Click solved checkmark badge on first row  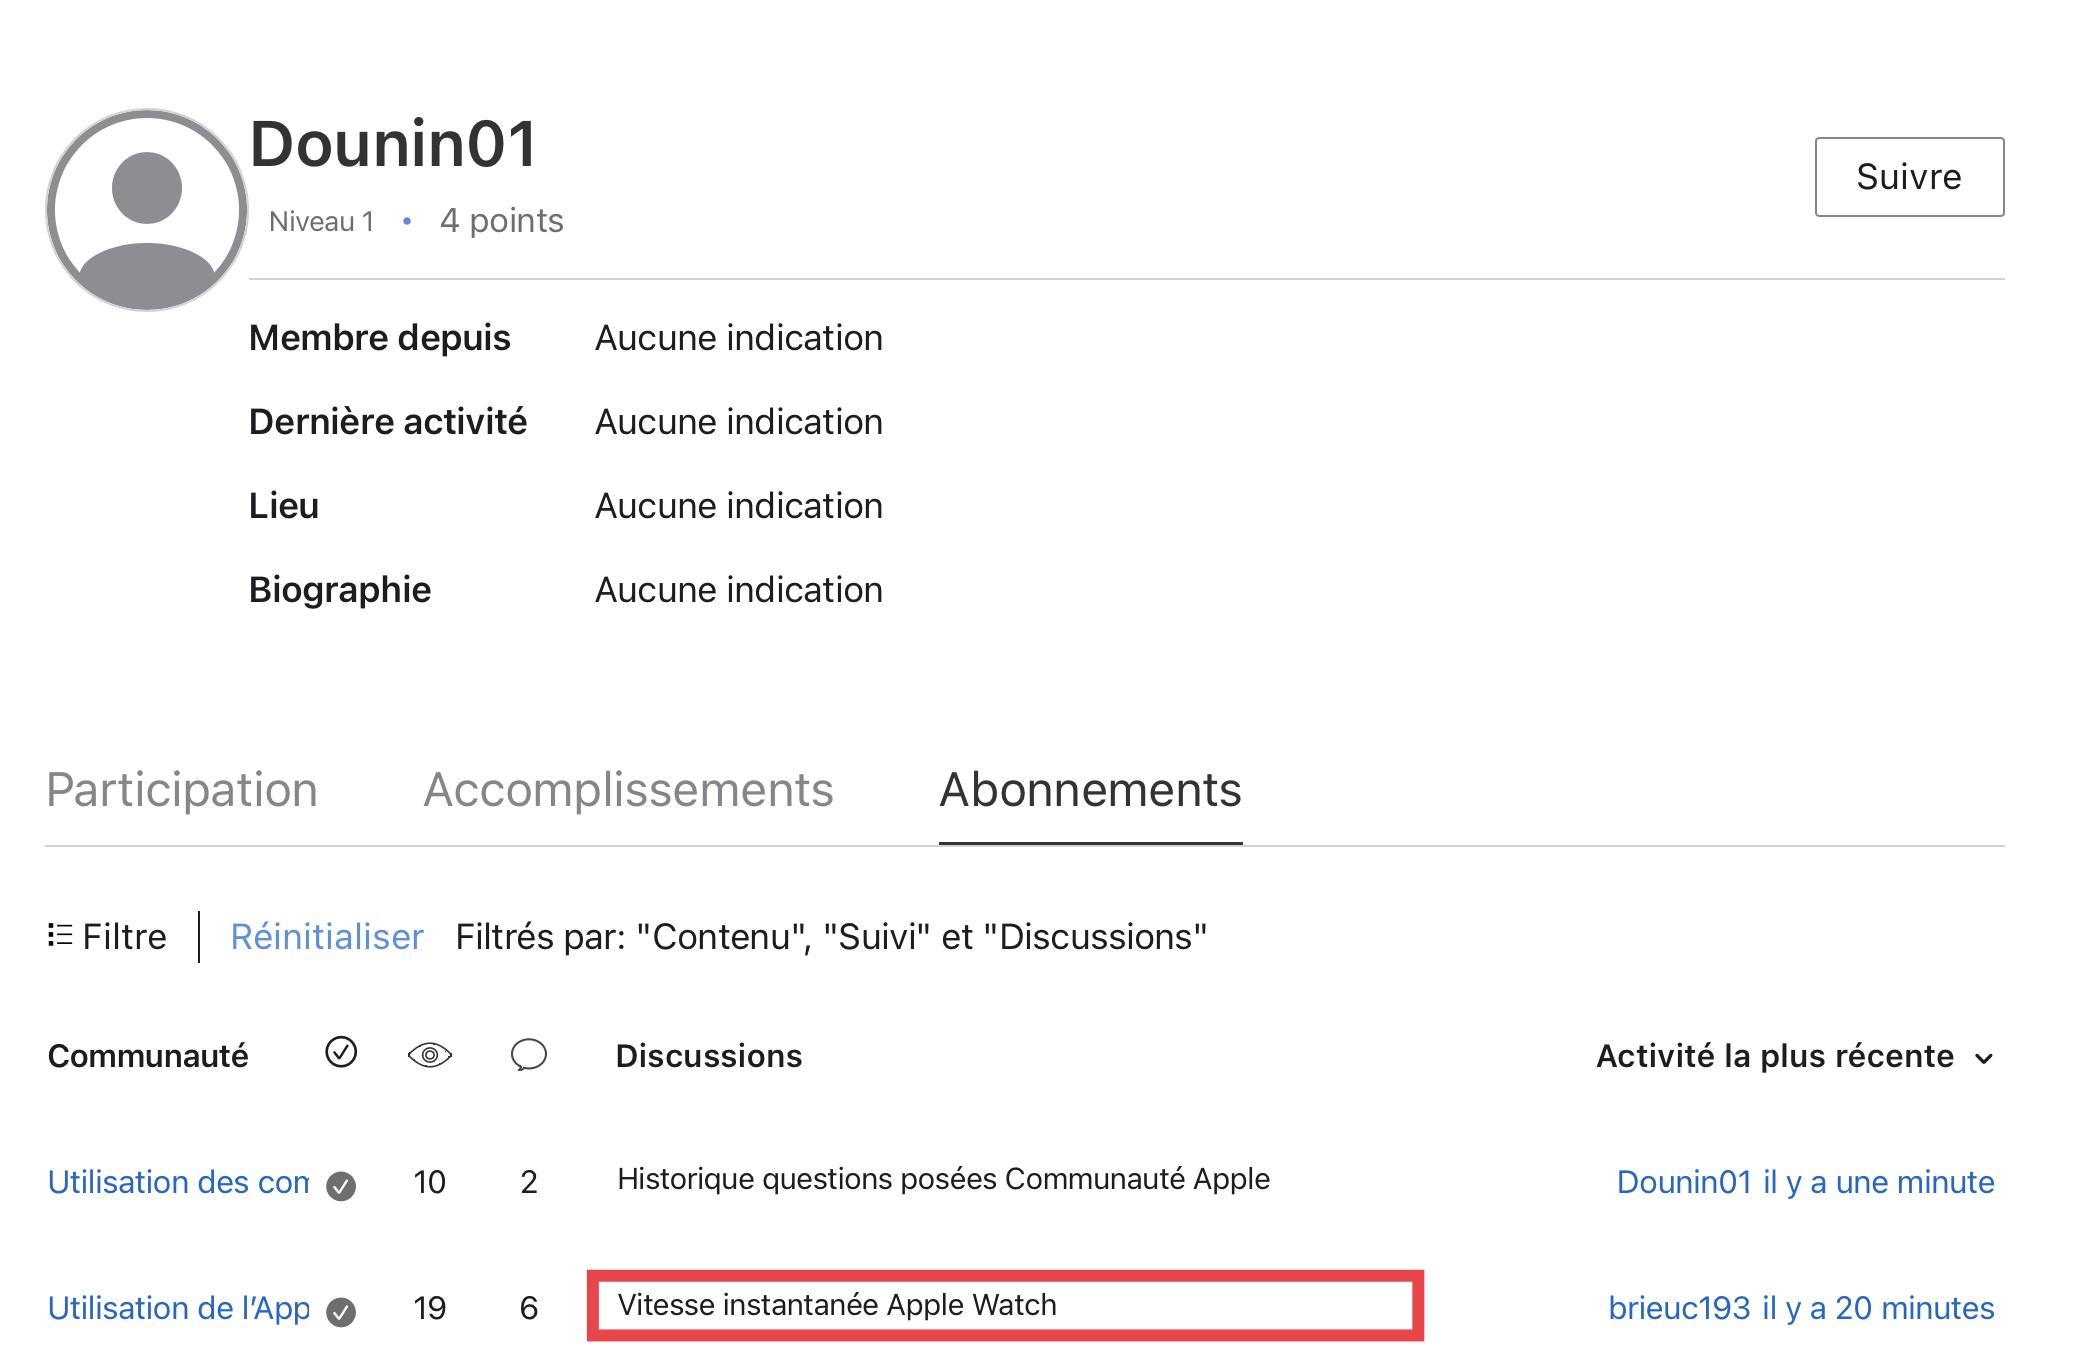341,1186
